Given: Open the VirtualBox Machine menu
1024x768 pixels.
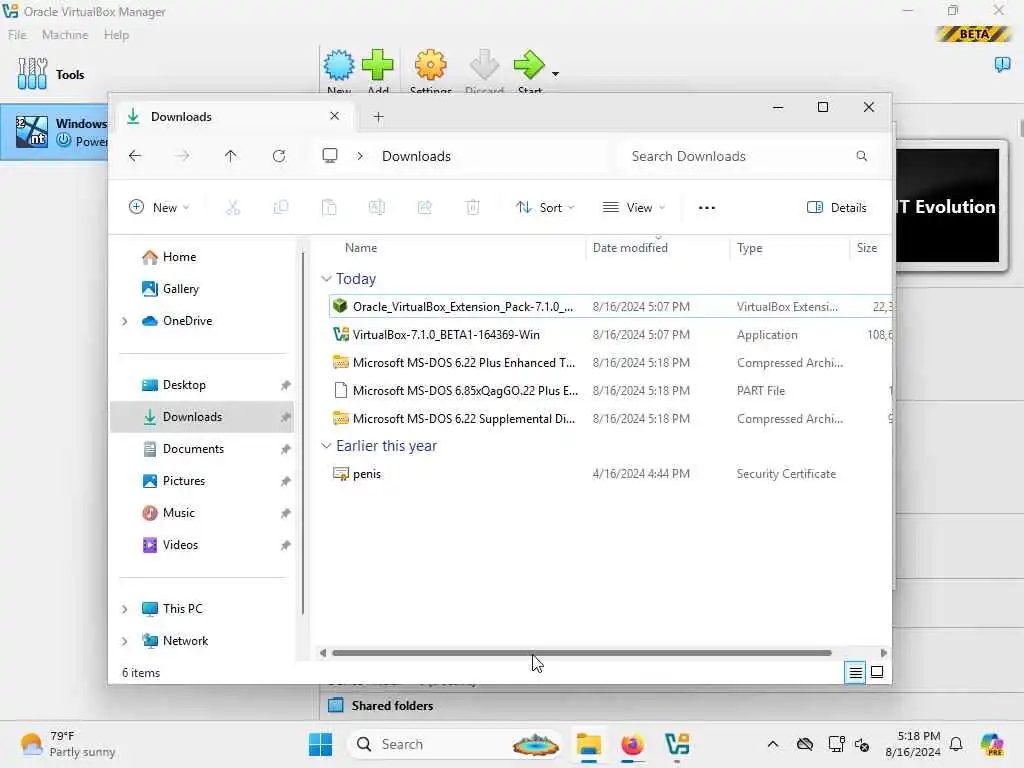Looking at the screenshot, I should 65,35.
